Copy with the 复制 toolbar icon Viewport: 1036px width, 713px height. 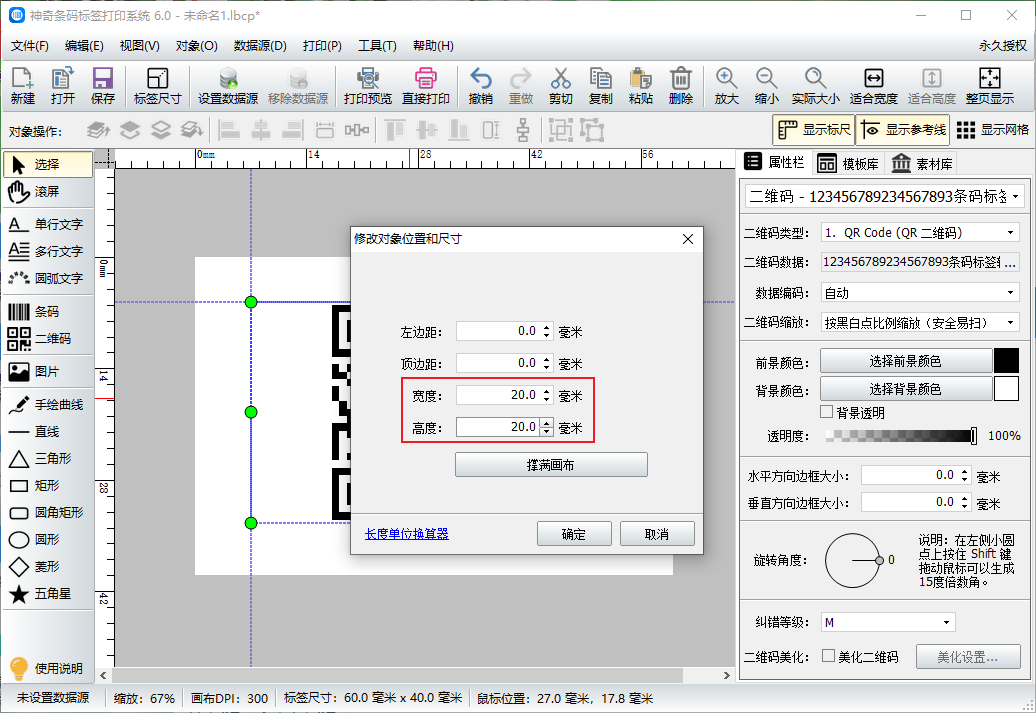coord(601,86)
